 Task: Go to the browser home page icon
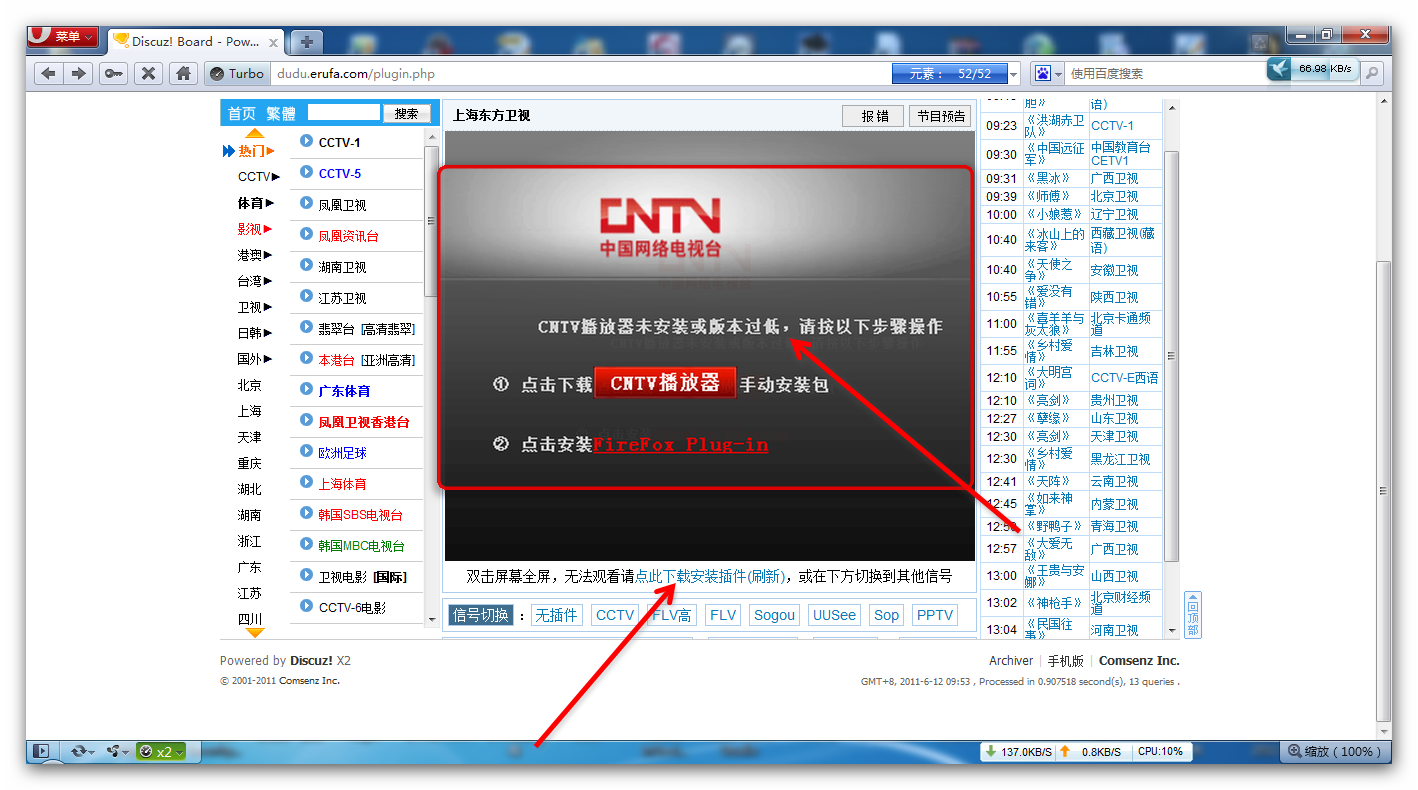click(182, 73)
